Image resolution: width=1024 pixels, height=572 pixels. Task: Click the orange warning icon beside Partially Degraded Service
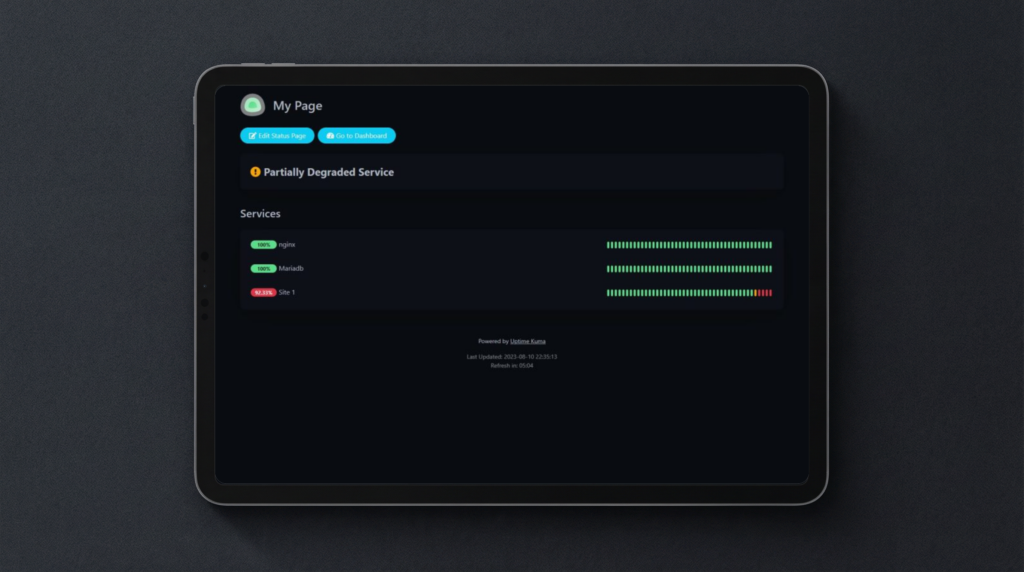coord(255,172)
